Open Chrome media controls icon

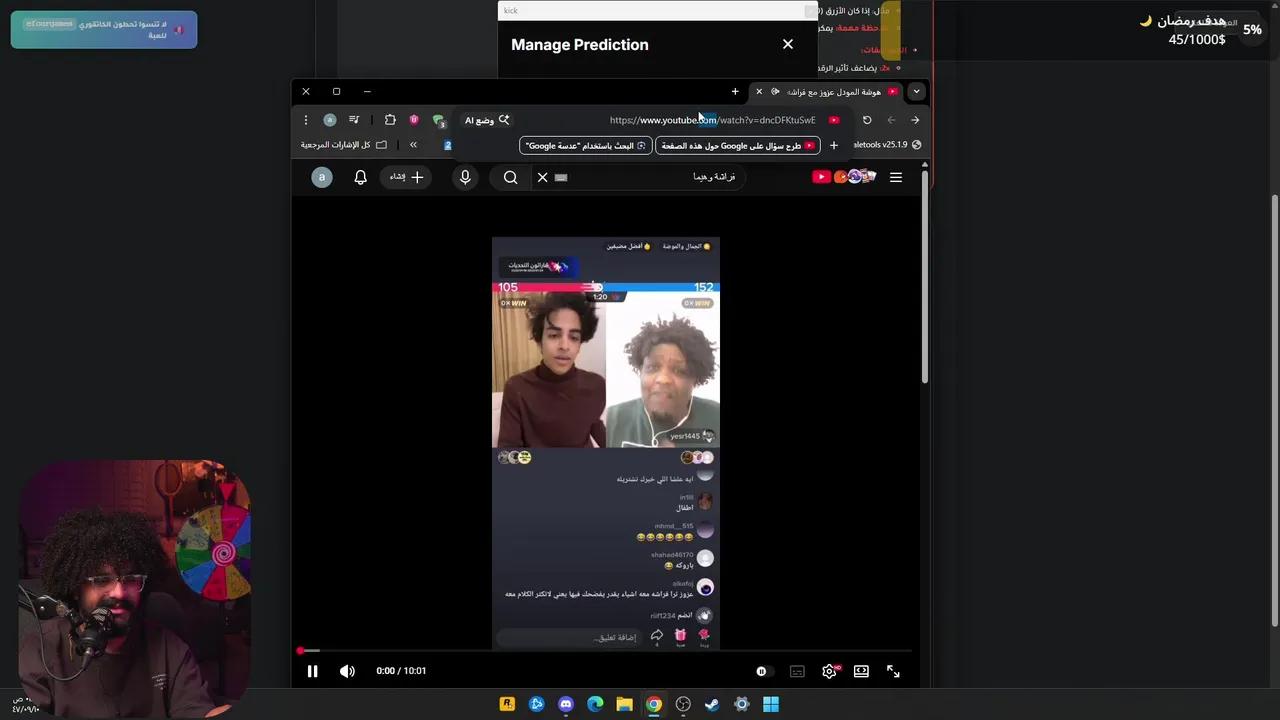[354, 120]
